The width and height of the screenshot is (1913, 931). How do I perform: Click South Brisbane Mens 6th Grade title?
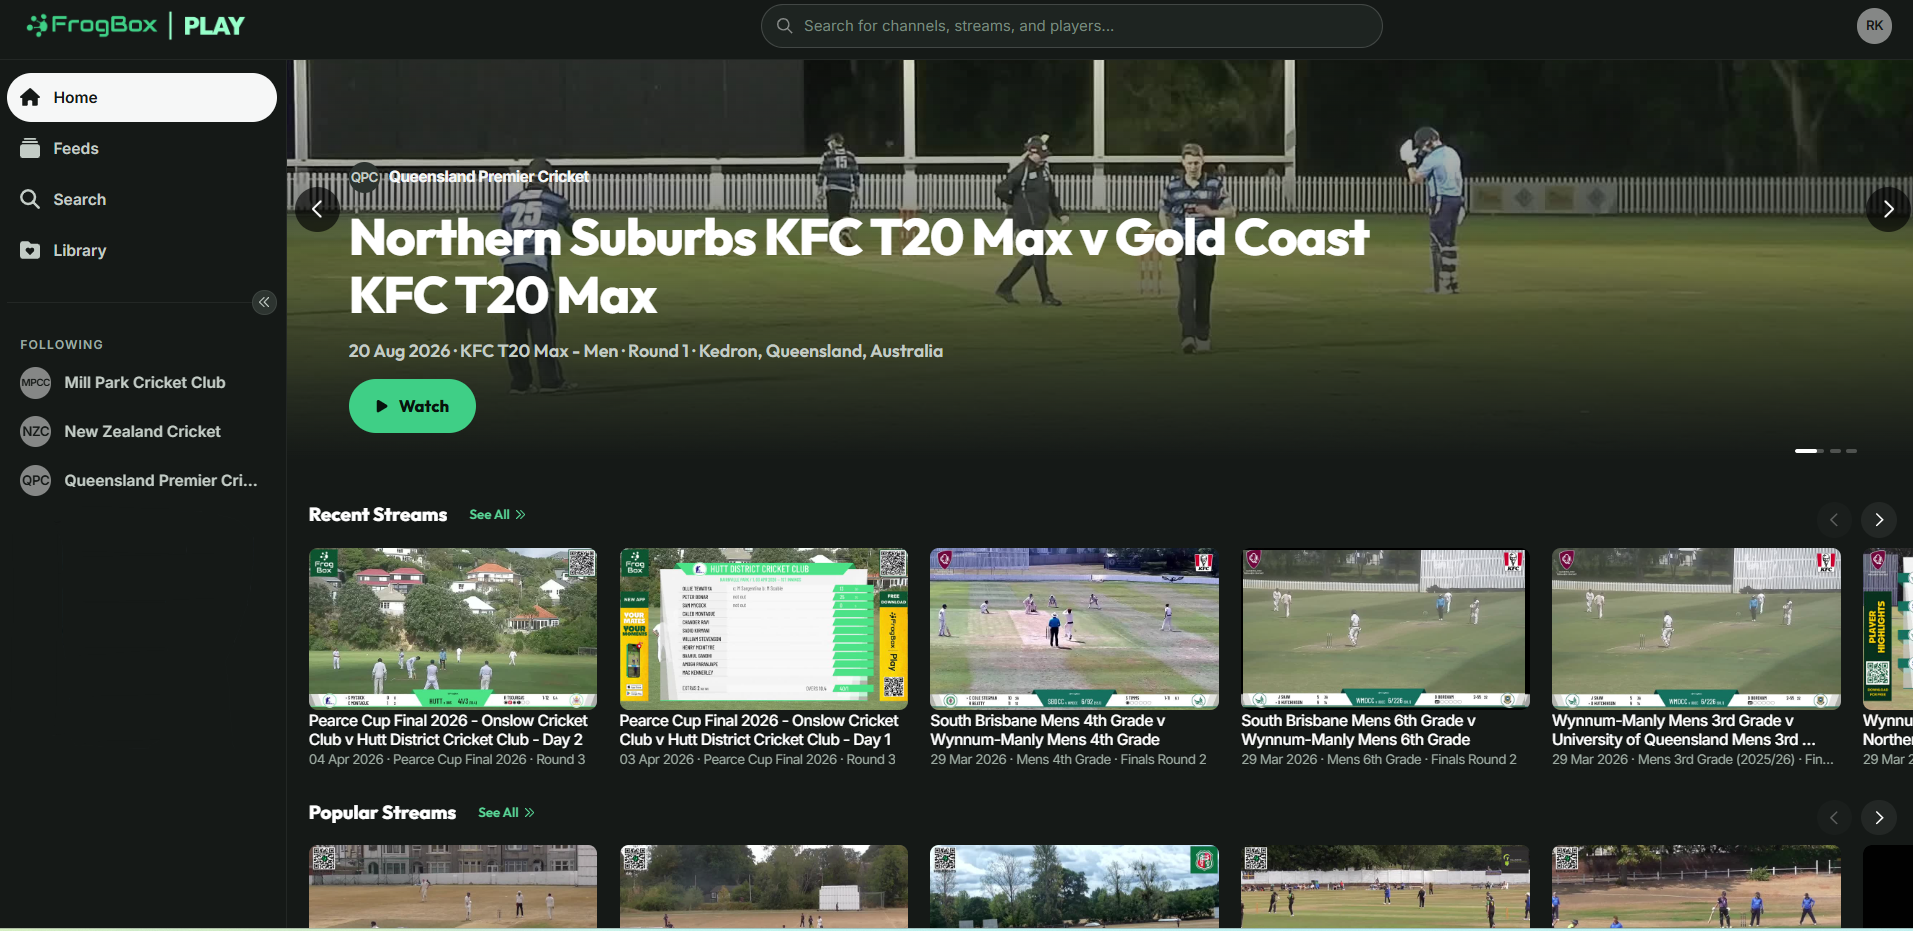coord(1358,730)
